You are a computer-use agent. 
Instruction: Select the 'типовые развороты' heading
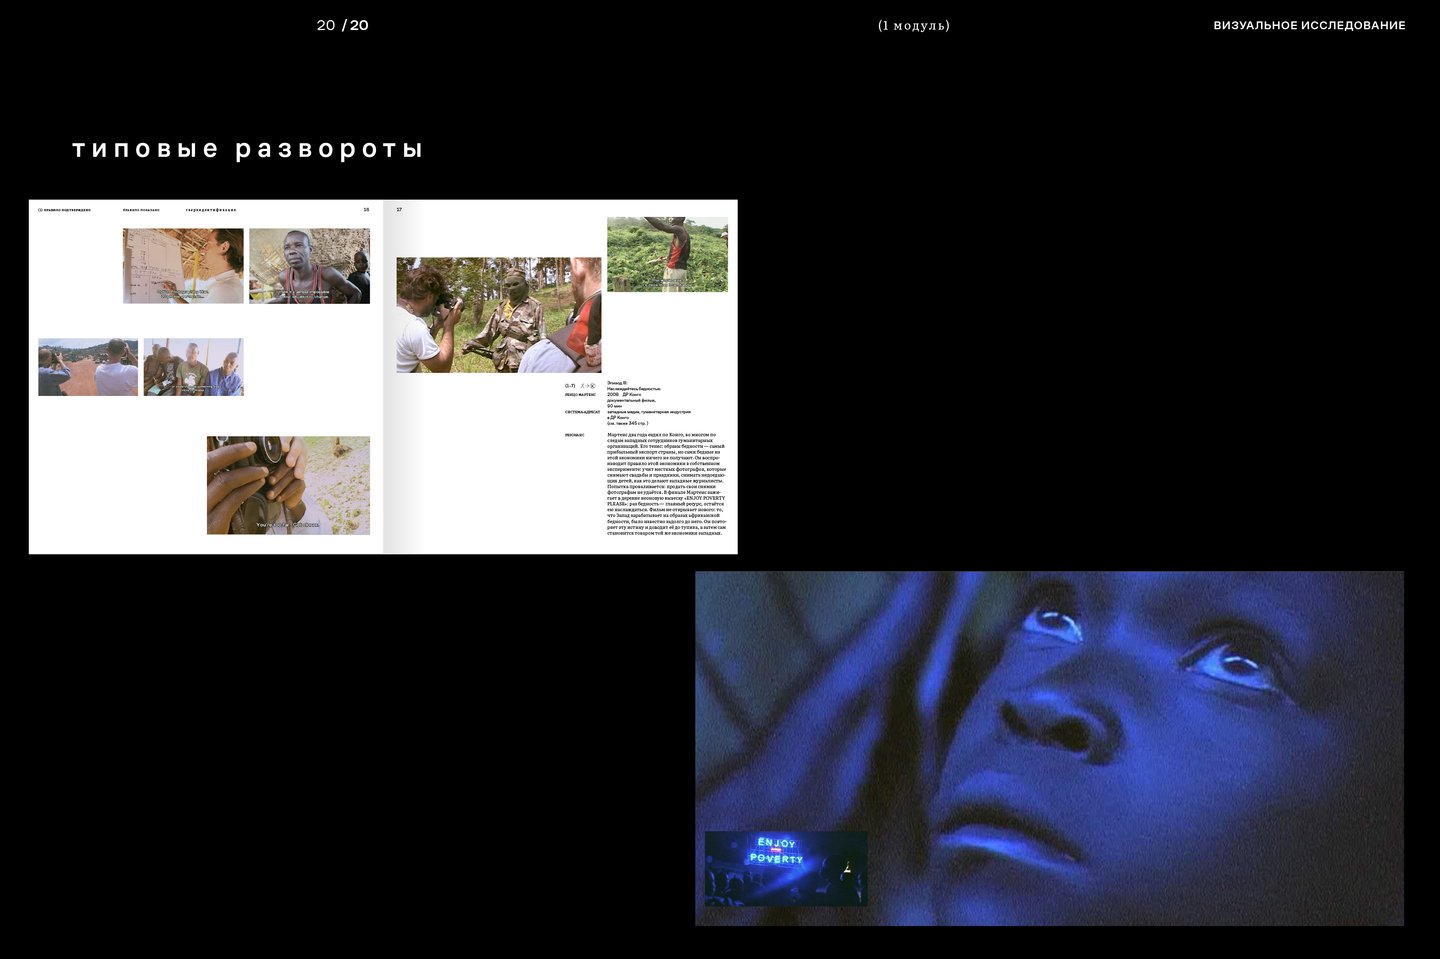(248, 149)
